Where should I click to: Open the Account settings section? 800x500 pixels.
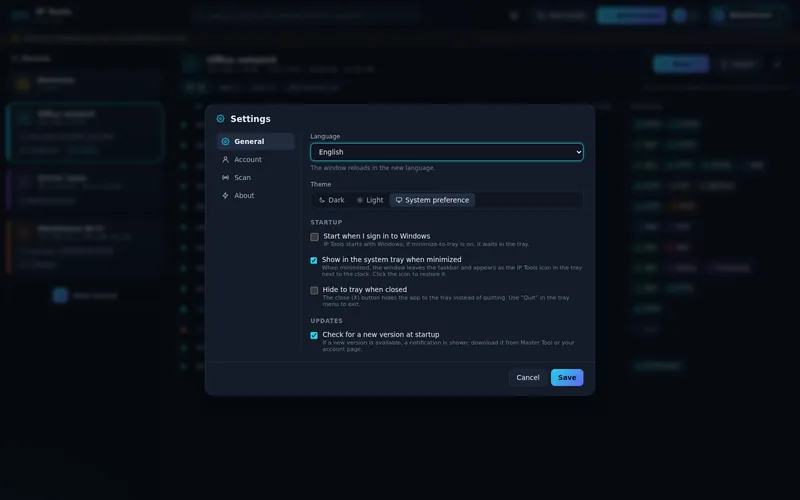[x=256, y=160]
